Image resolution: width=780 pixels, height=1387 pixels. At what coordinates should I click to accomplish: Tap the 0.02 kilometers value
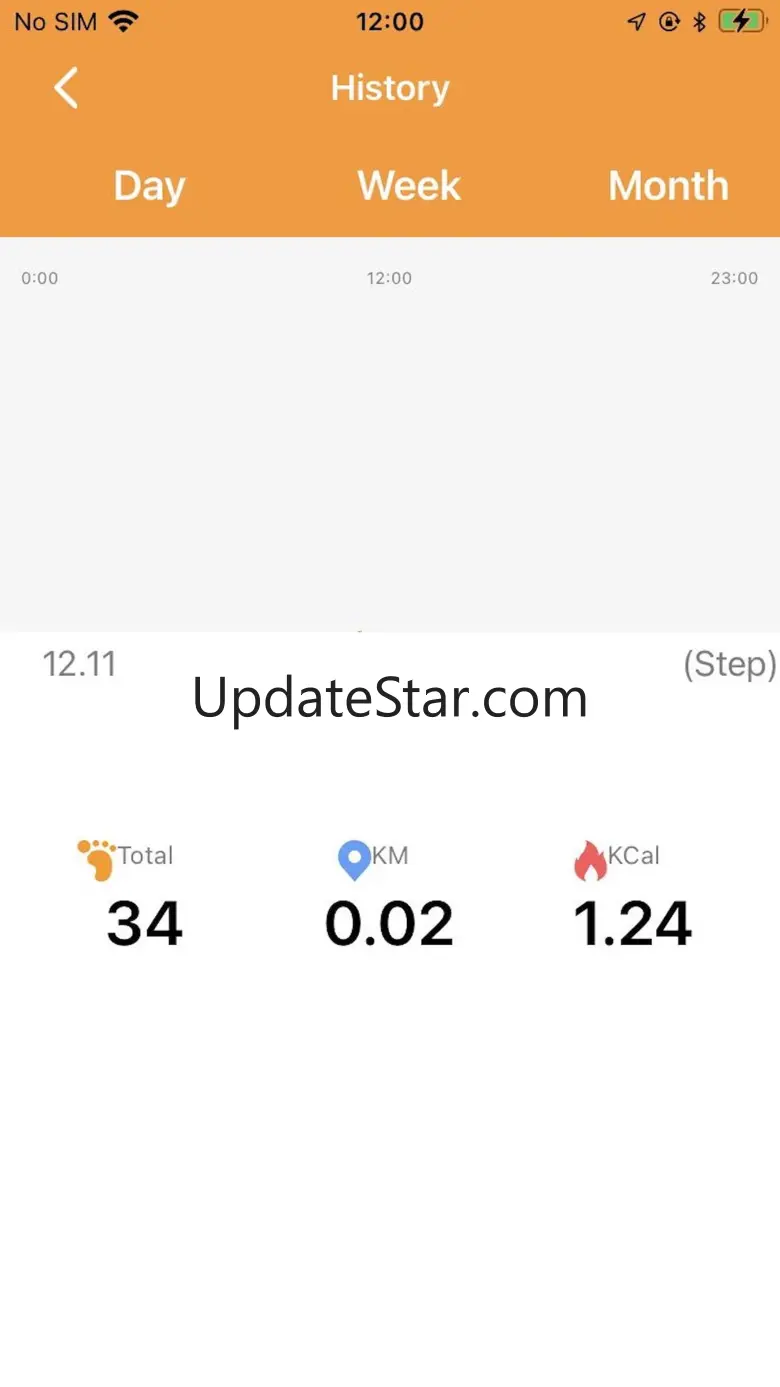click(389, 923)
